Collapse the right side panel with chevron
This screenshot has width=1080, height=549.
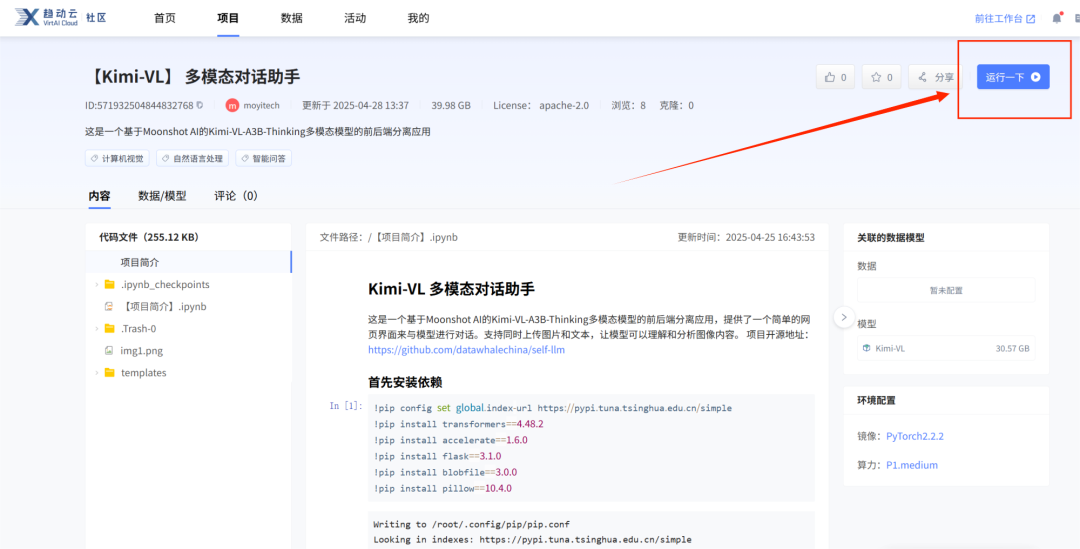pos(844,318)
